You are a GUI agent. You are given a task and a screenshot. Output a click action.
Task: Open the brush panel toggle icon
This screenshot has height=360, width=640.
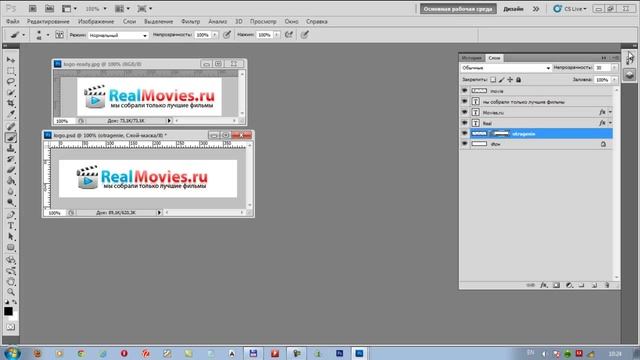pyautogui.click(x=59, y=35)
